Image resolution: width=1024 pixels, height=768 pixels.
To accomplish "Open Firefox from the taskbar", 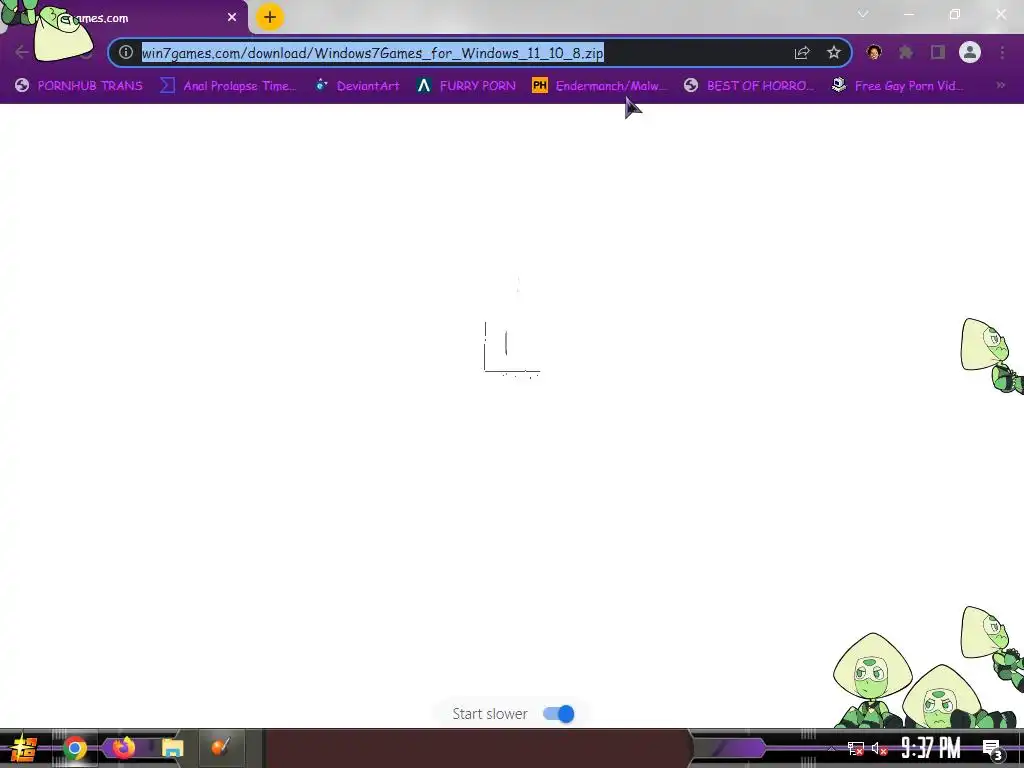I will [x=123, y=748].
